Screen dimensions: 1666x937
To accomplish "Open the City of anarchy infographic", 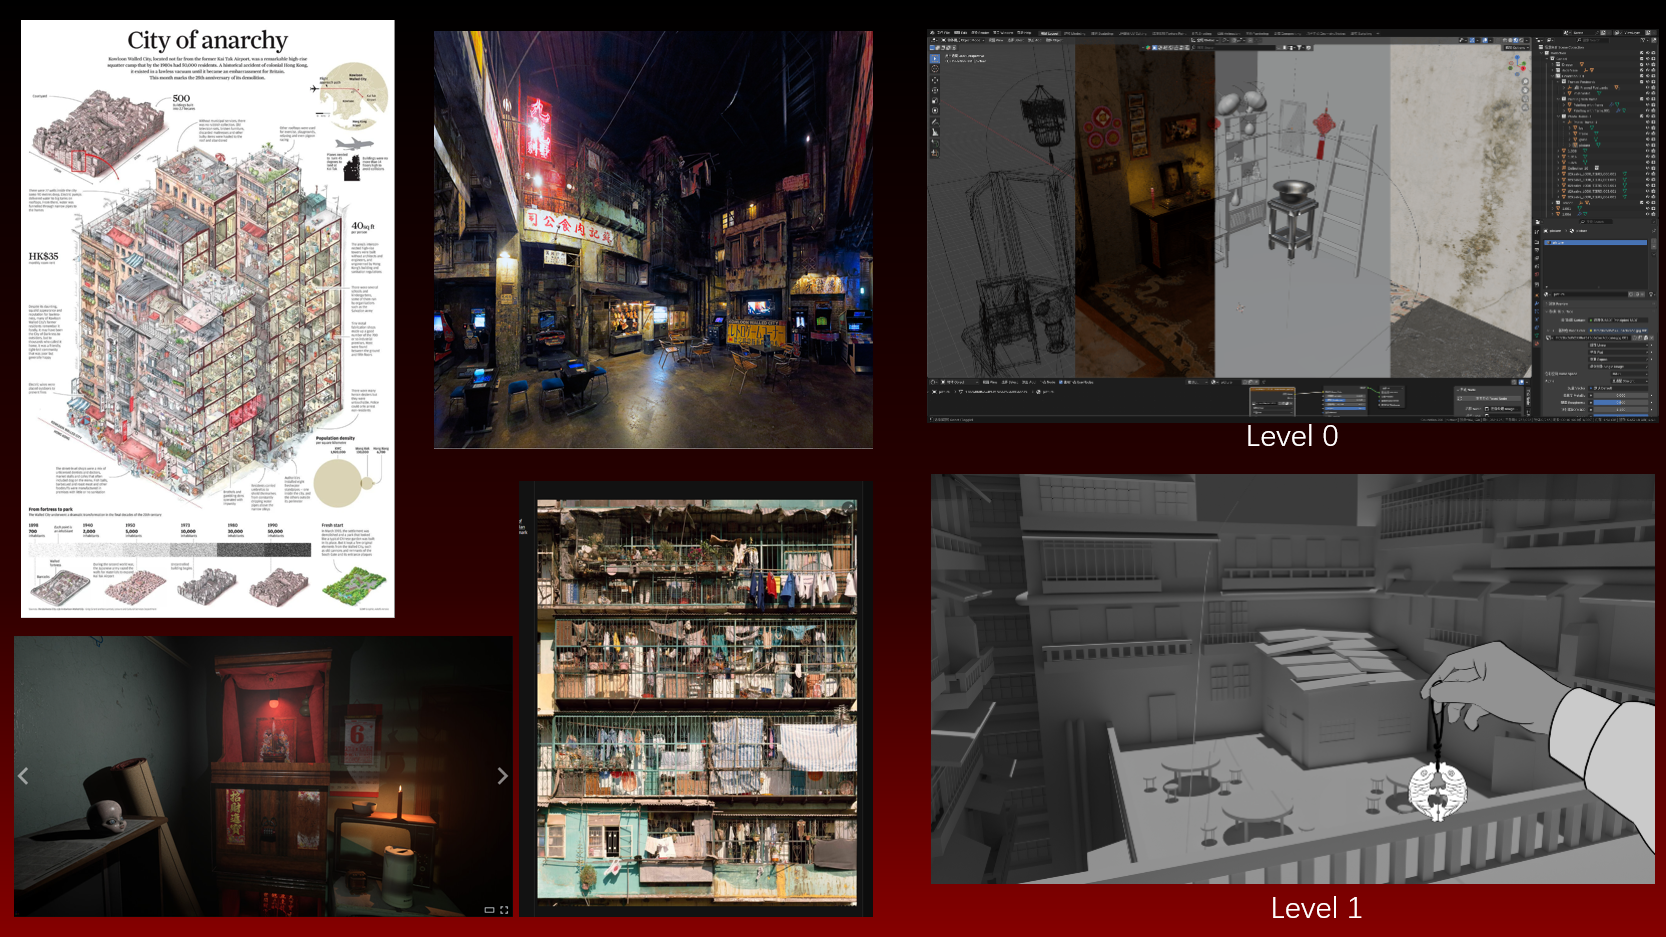I will pyautogui.click(x=208, y=319).
